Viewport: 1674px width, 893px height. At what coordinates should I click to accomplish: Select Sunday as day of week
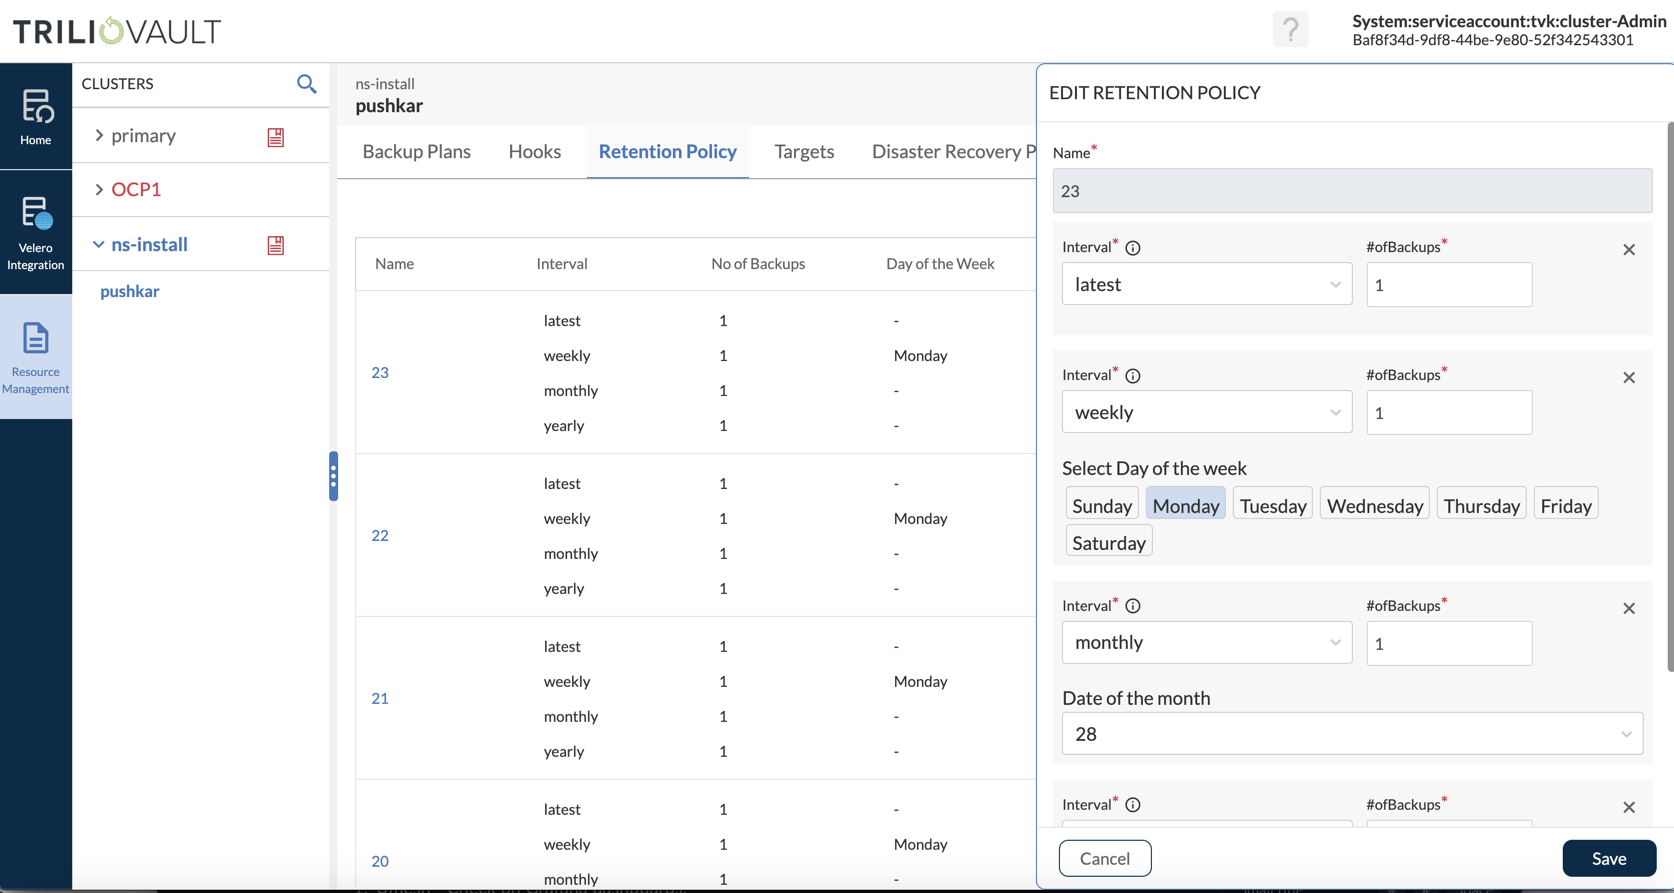[1101, 505]
